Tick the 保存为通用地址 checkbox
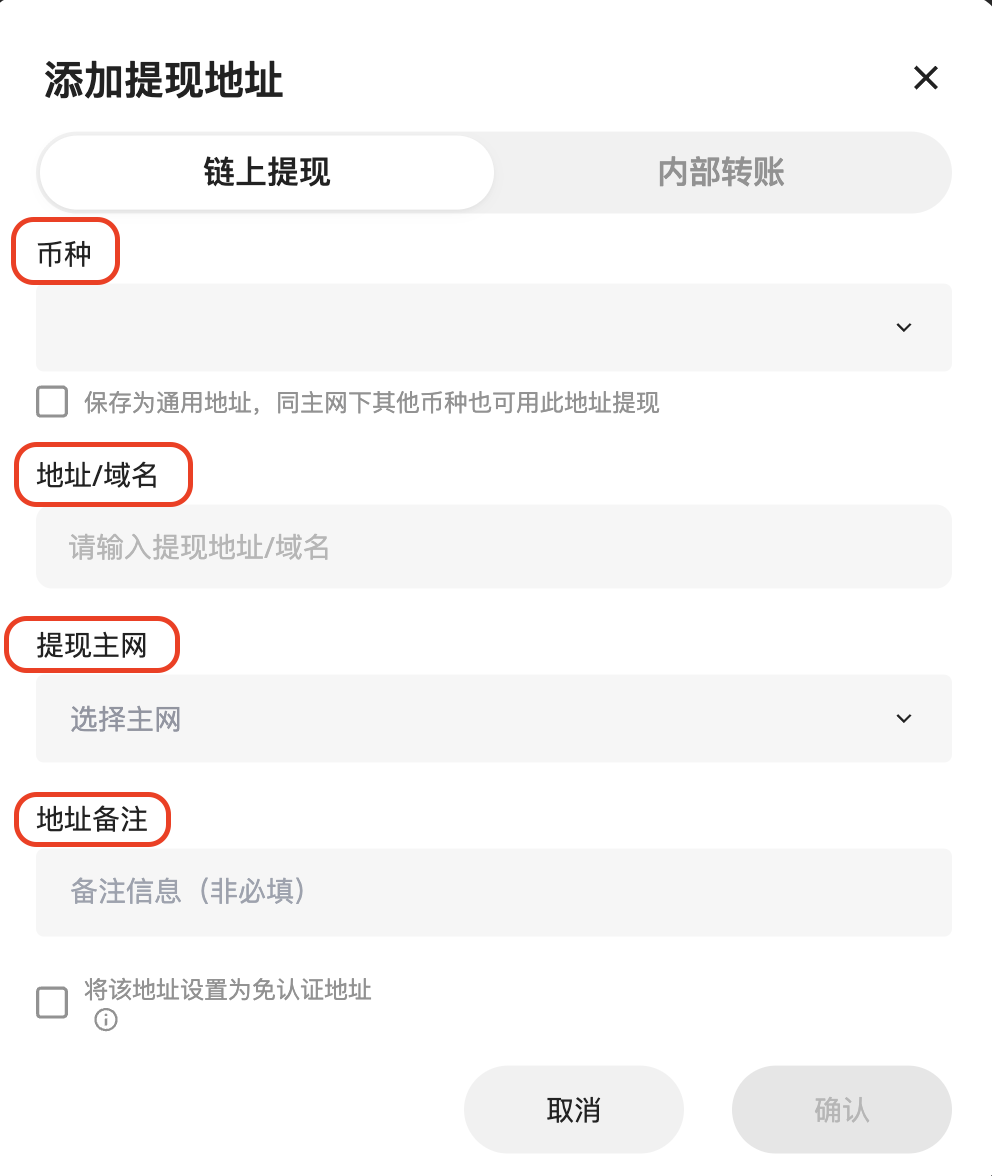Image resolution: width=992 pixels, height=1176 pixels. (x=52, y=402)
